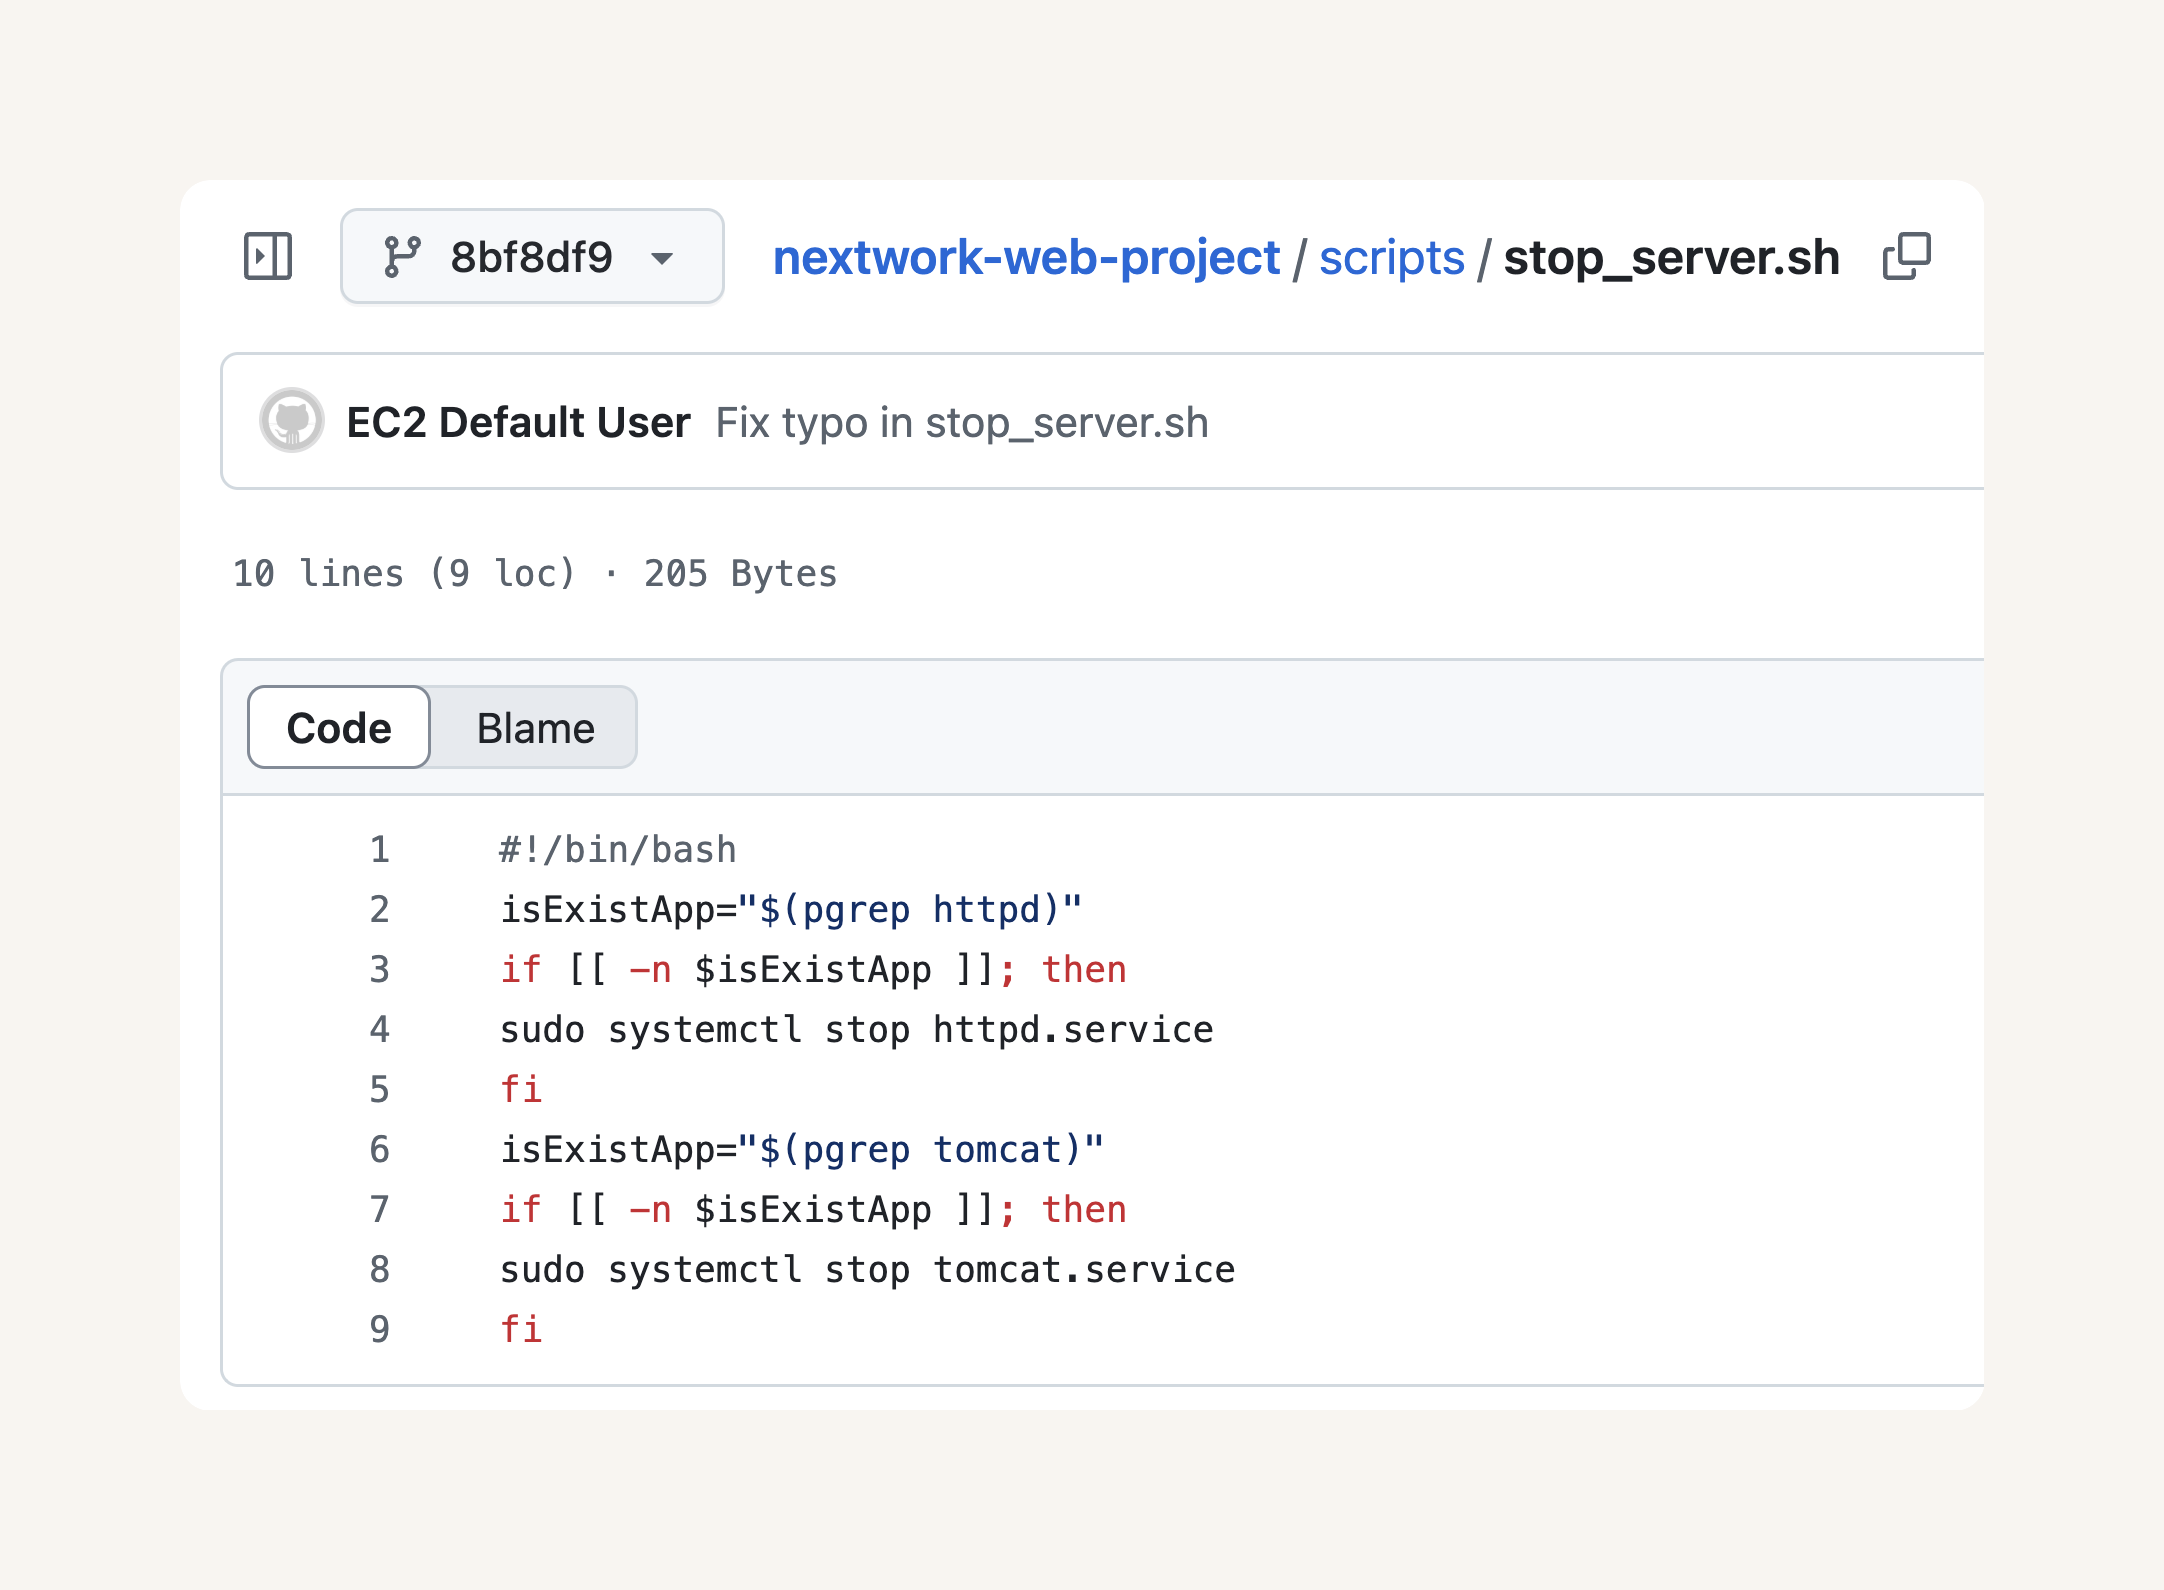
Task: Select line number 7
Action: [380, 1209]
